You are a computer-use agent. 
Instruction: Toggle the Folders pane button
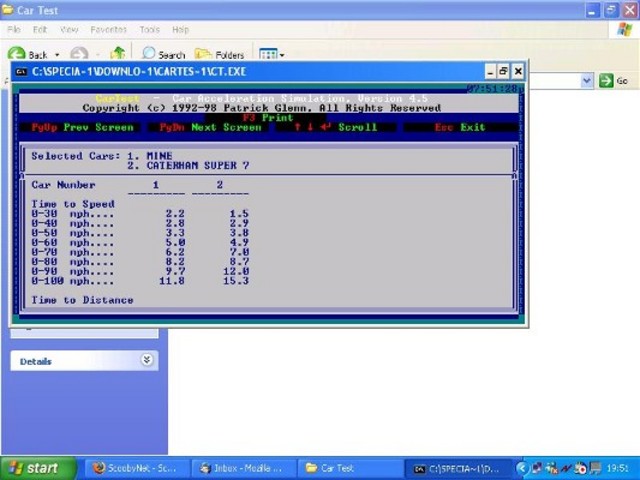(219, 54)
